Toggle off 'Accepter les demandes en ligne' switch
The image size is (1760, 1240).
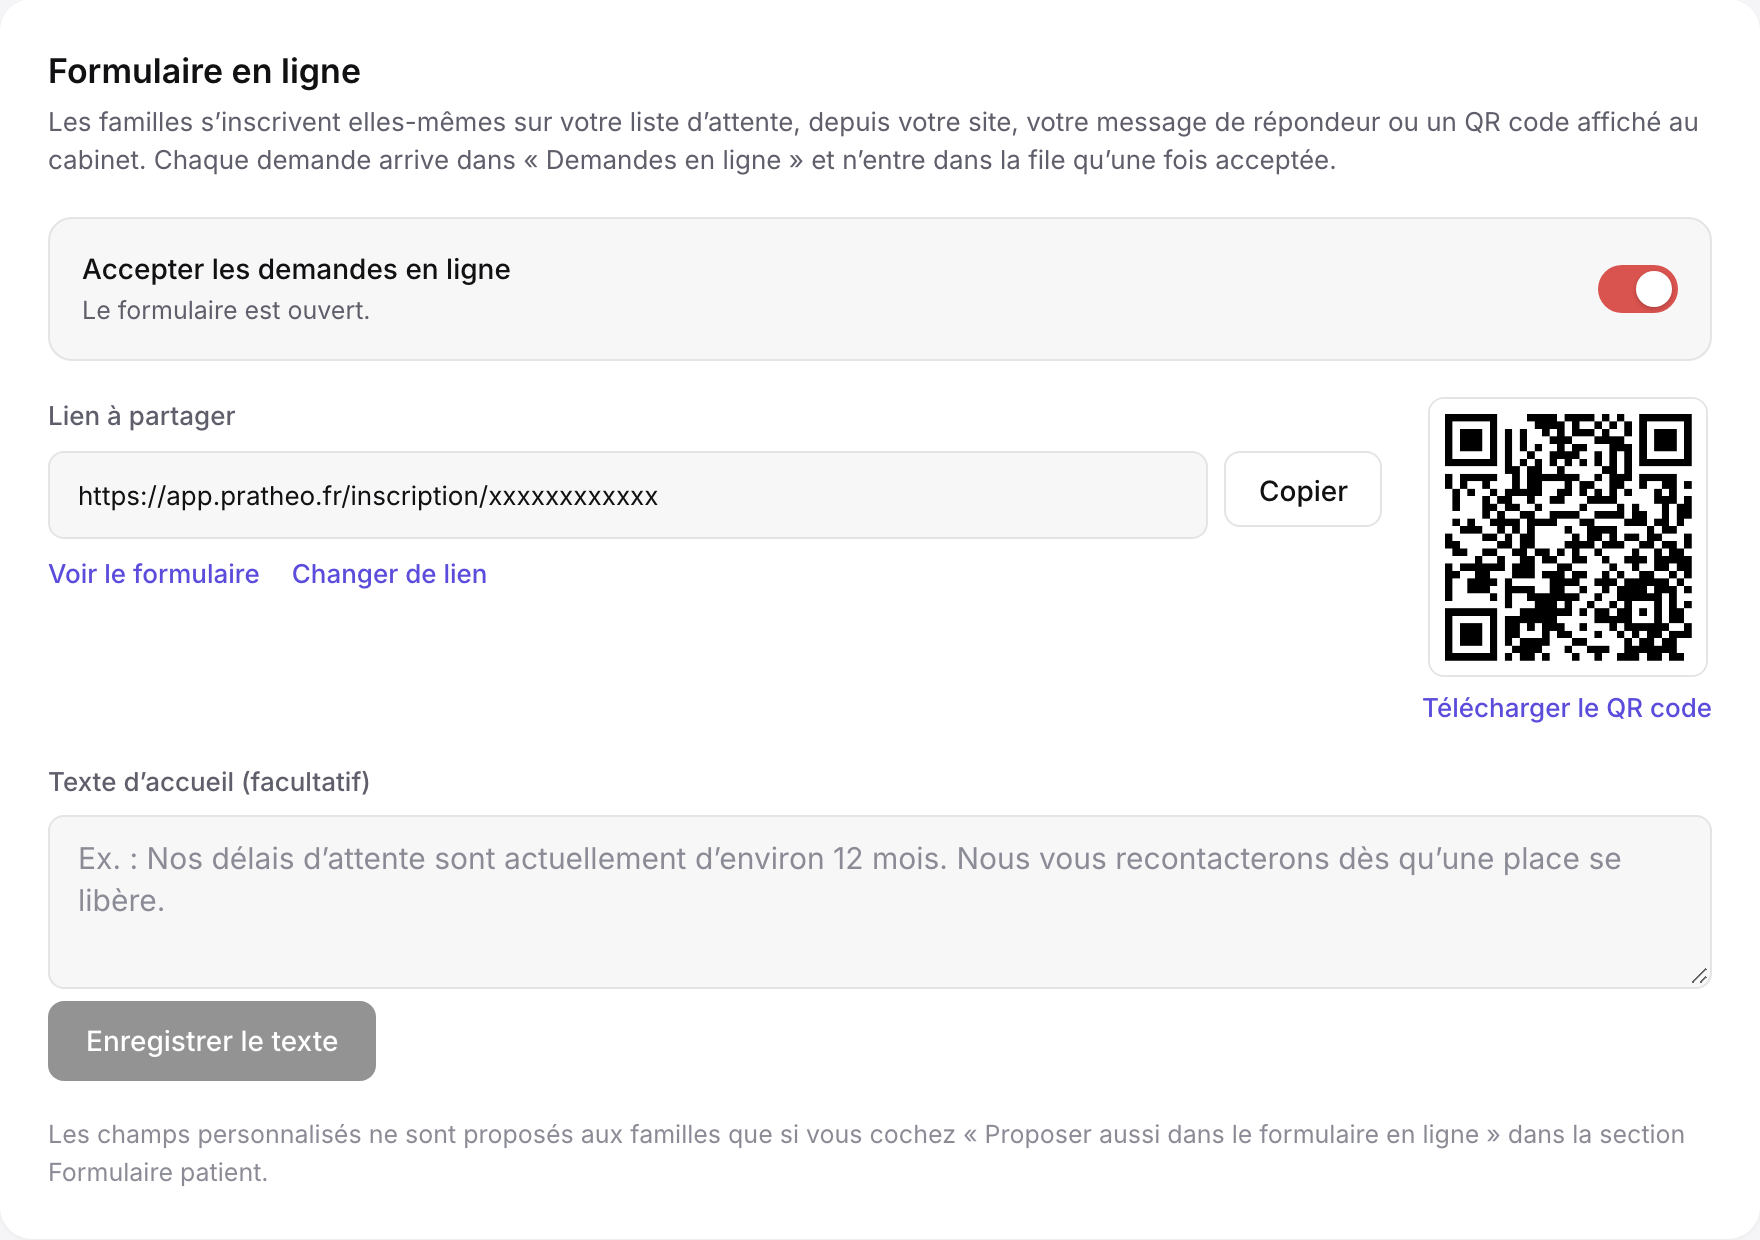click(1637, 289)
